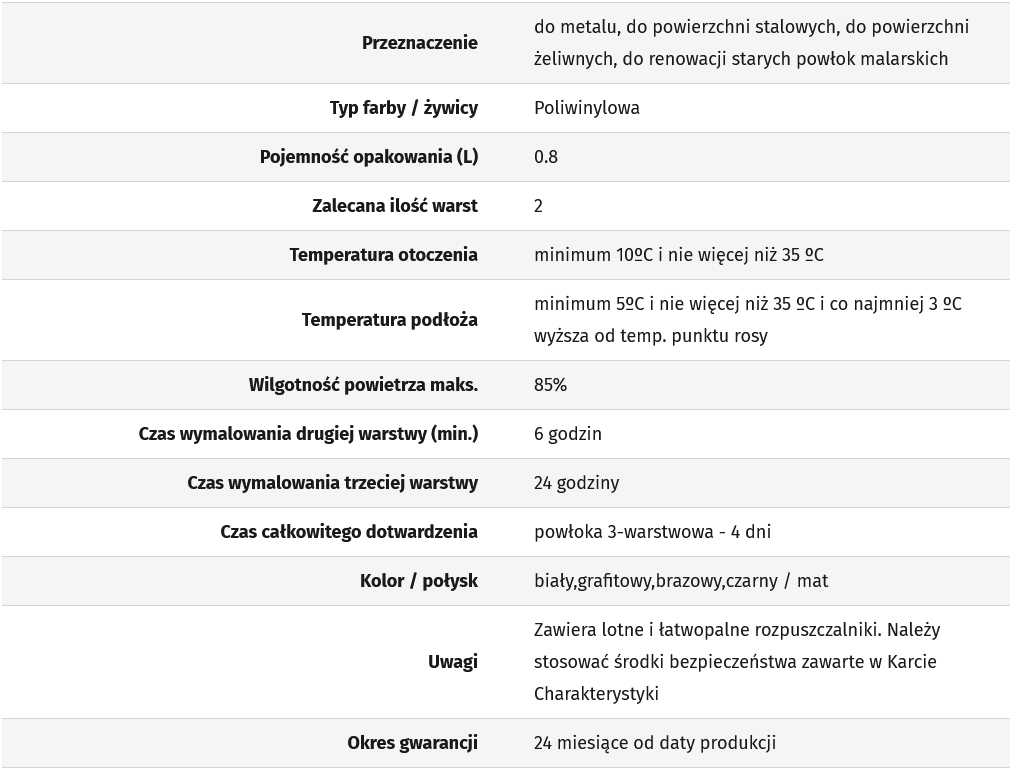Click the Przeznaczenie row label
1014x770 pixels.
coord(419,43)
